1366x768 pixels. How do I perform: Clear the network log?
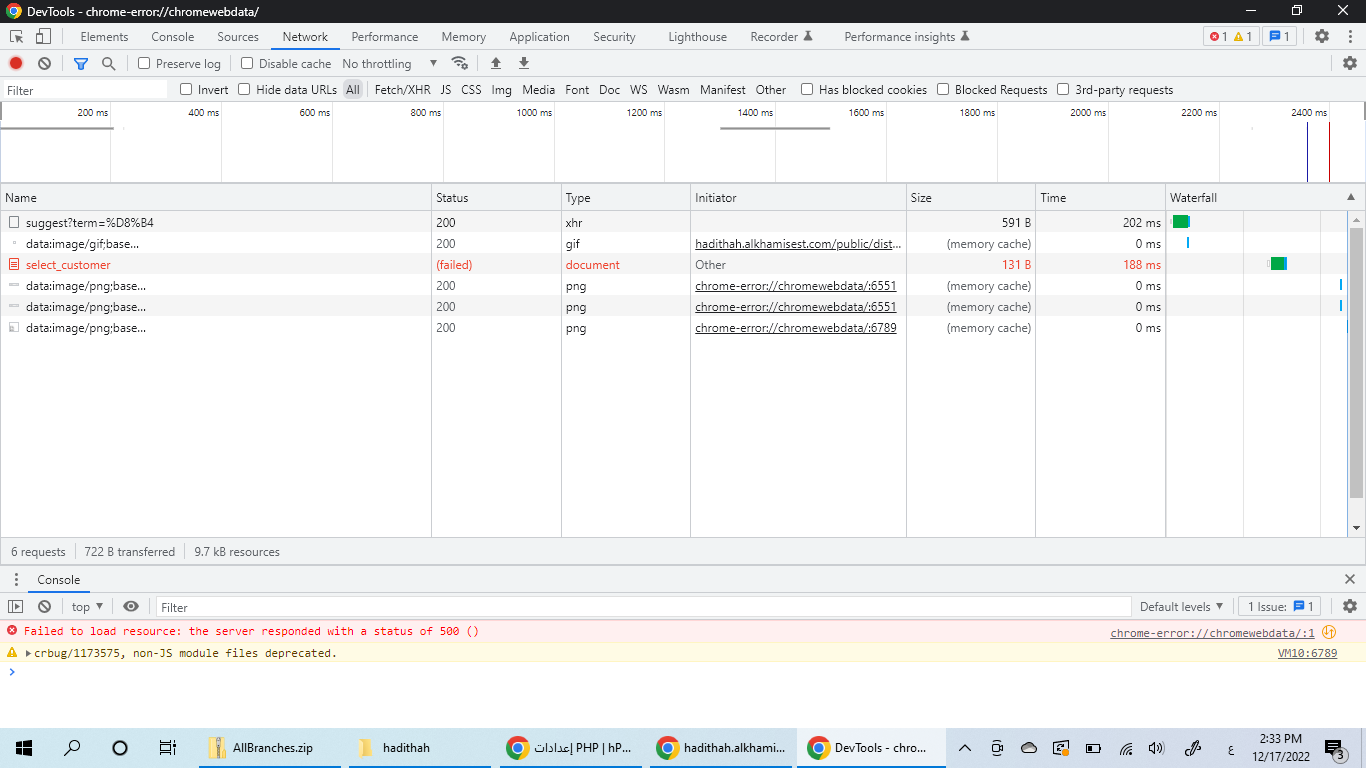coord(43,63)
